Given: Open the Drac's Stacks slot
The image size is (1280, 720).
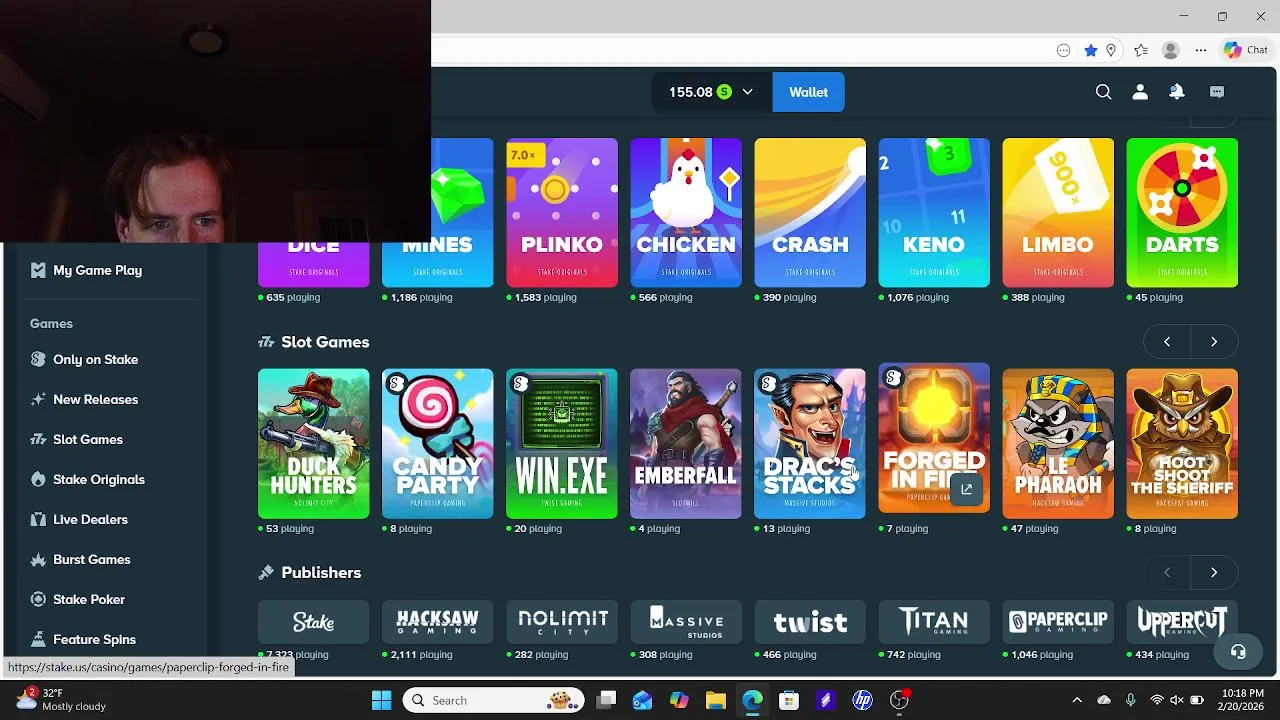Looking at the screenshot, I should tap(810, 444).
